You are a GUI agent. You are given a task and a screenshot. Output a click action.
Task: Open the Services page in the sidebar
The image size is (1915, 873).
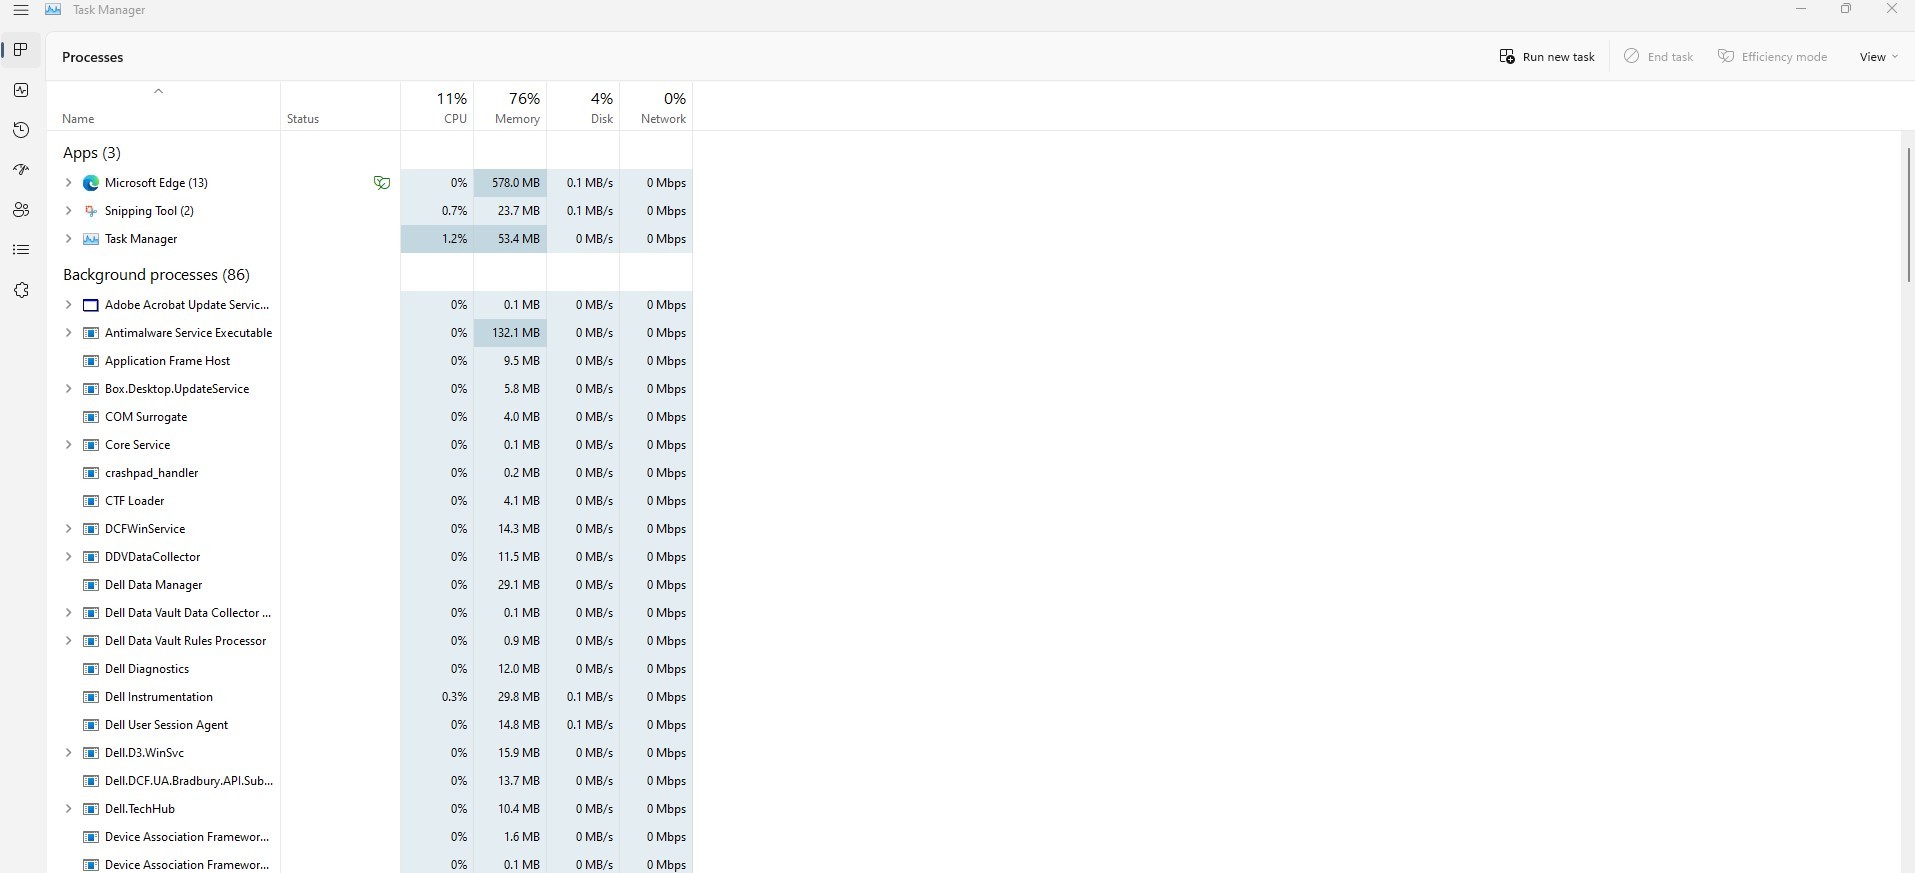click(x=20, y=290)
